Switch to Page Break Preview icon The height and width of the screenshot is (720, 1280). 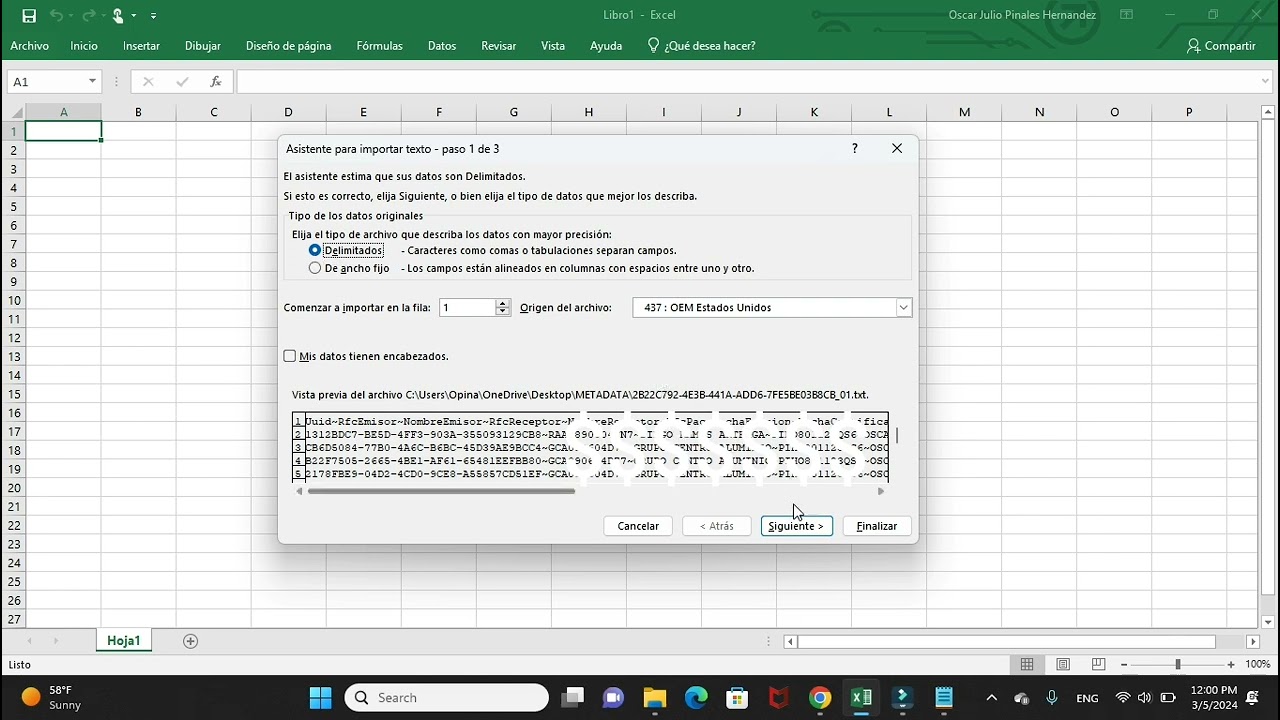click(x=1099, y=665)
